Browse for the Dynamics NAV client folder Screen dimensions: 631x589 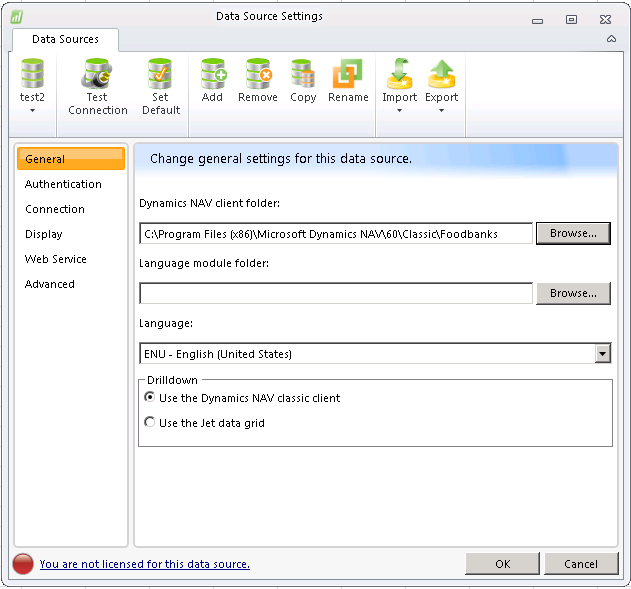573,233
